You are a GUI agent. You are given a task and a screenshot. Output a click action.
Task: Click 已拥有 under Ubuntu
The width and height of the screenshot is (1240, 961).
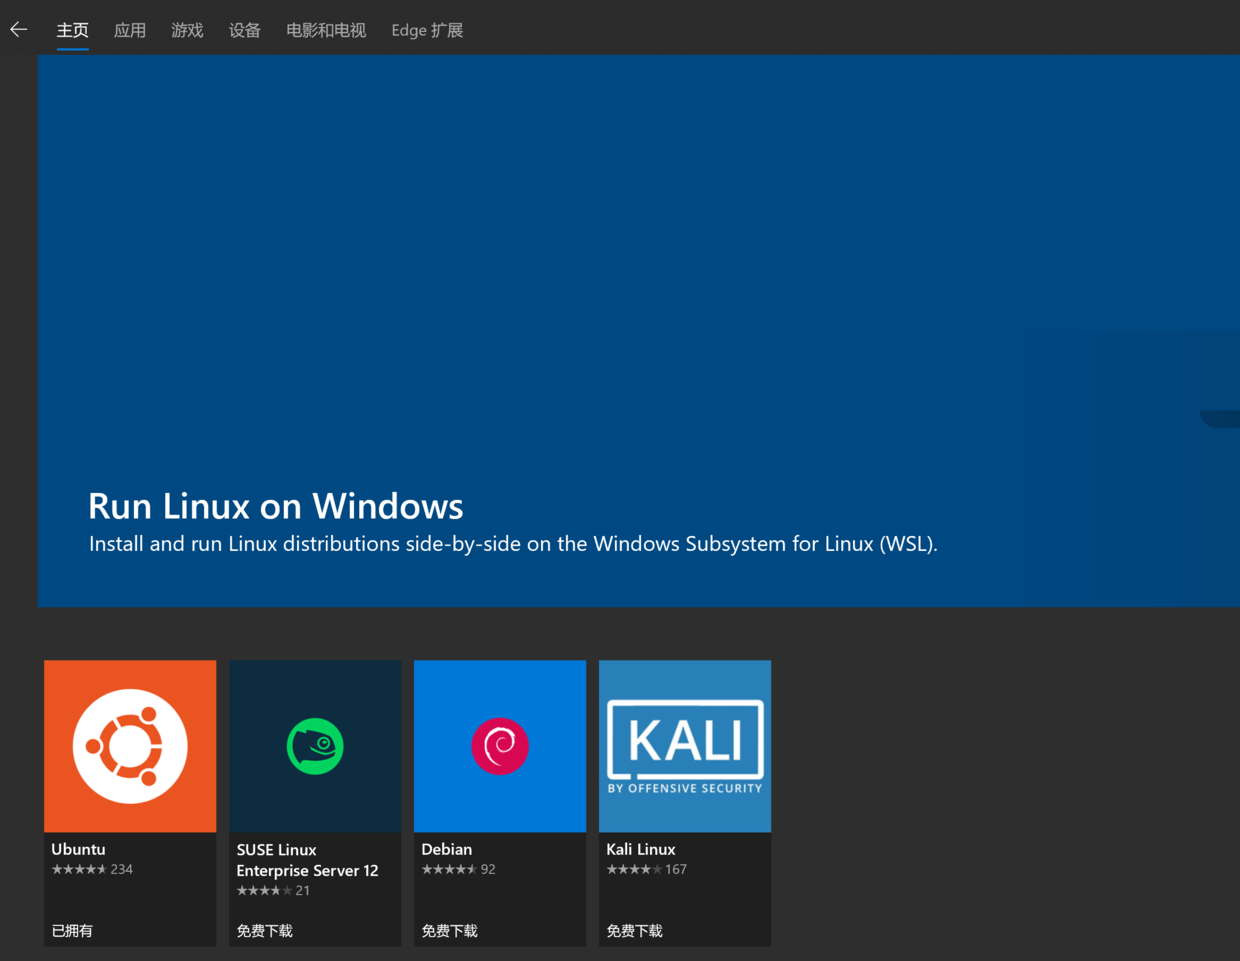(x=72, y=930)
